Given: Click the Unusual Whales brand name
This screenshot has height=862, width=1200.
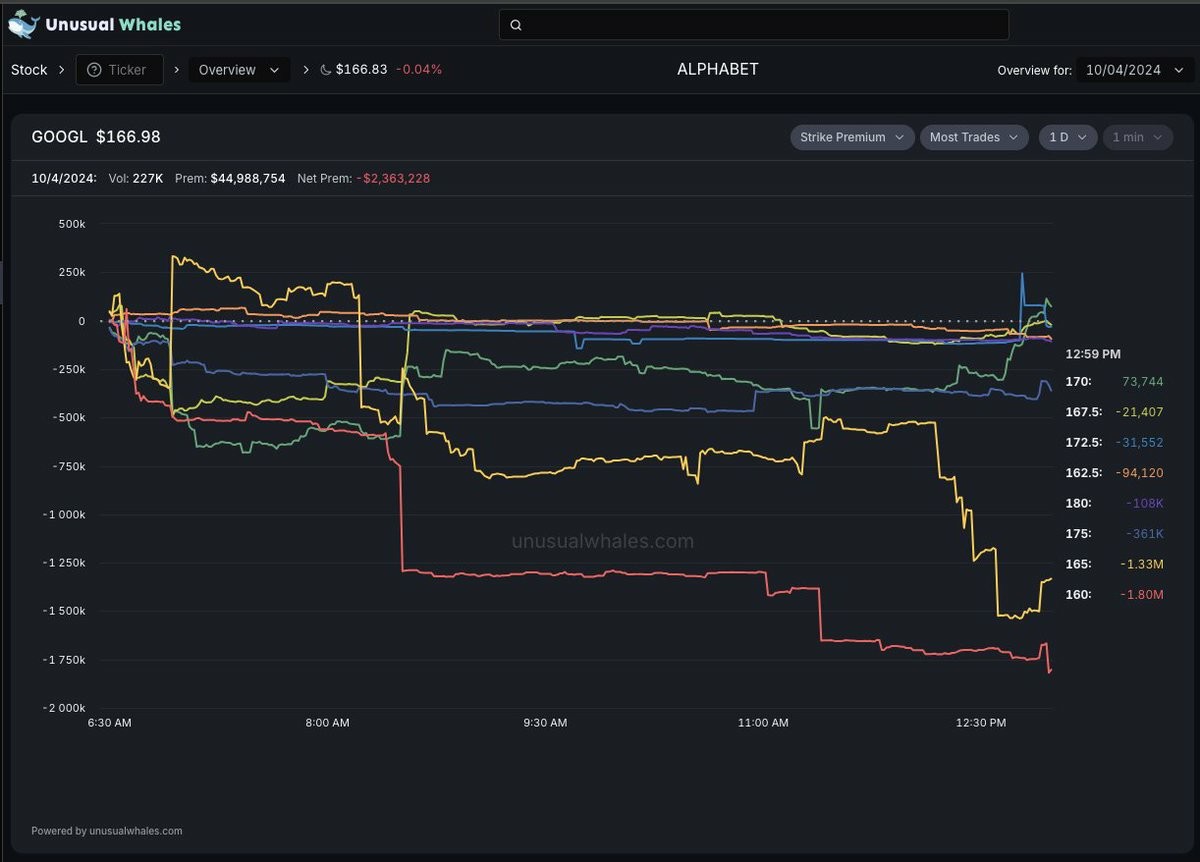Looking at the screenshot, I should coord(113,25).
